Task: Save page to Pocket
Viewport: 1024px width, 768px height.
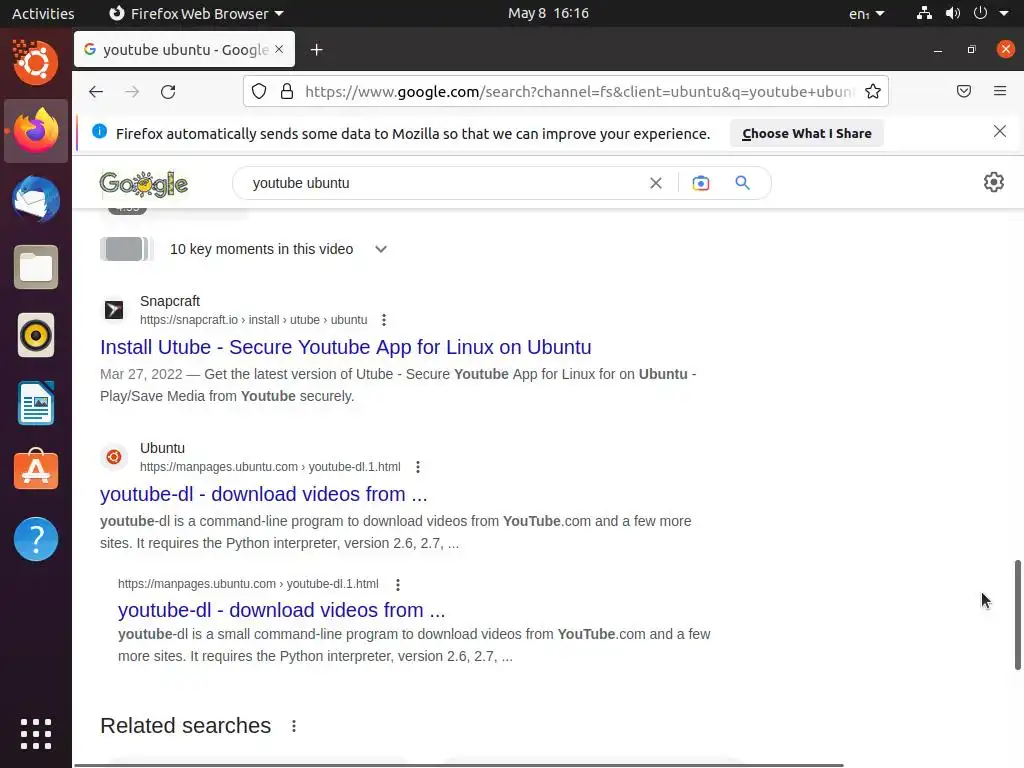Action: tap(964, 91)
